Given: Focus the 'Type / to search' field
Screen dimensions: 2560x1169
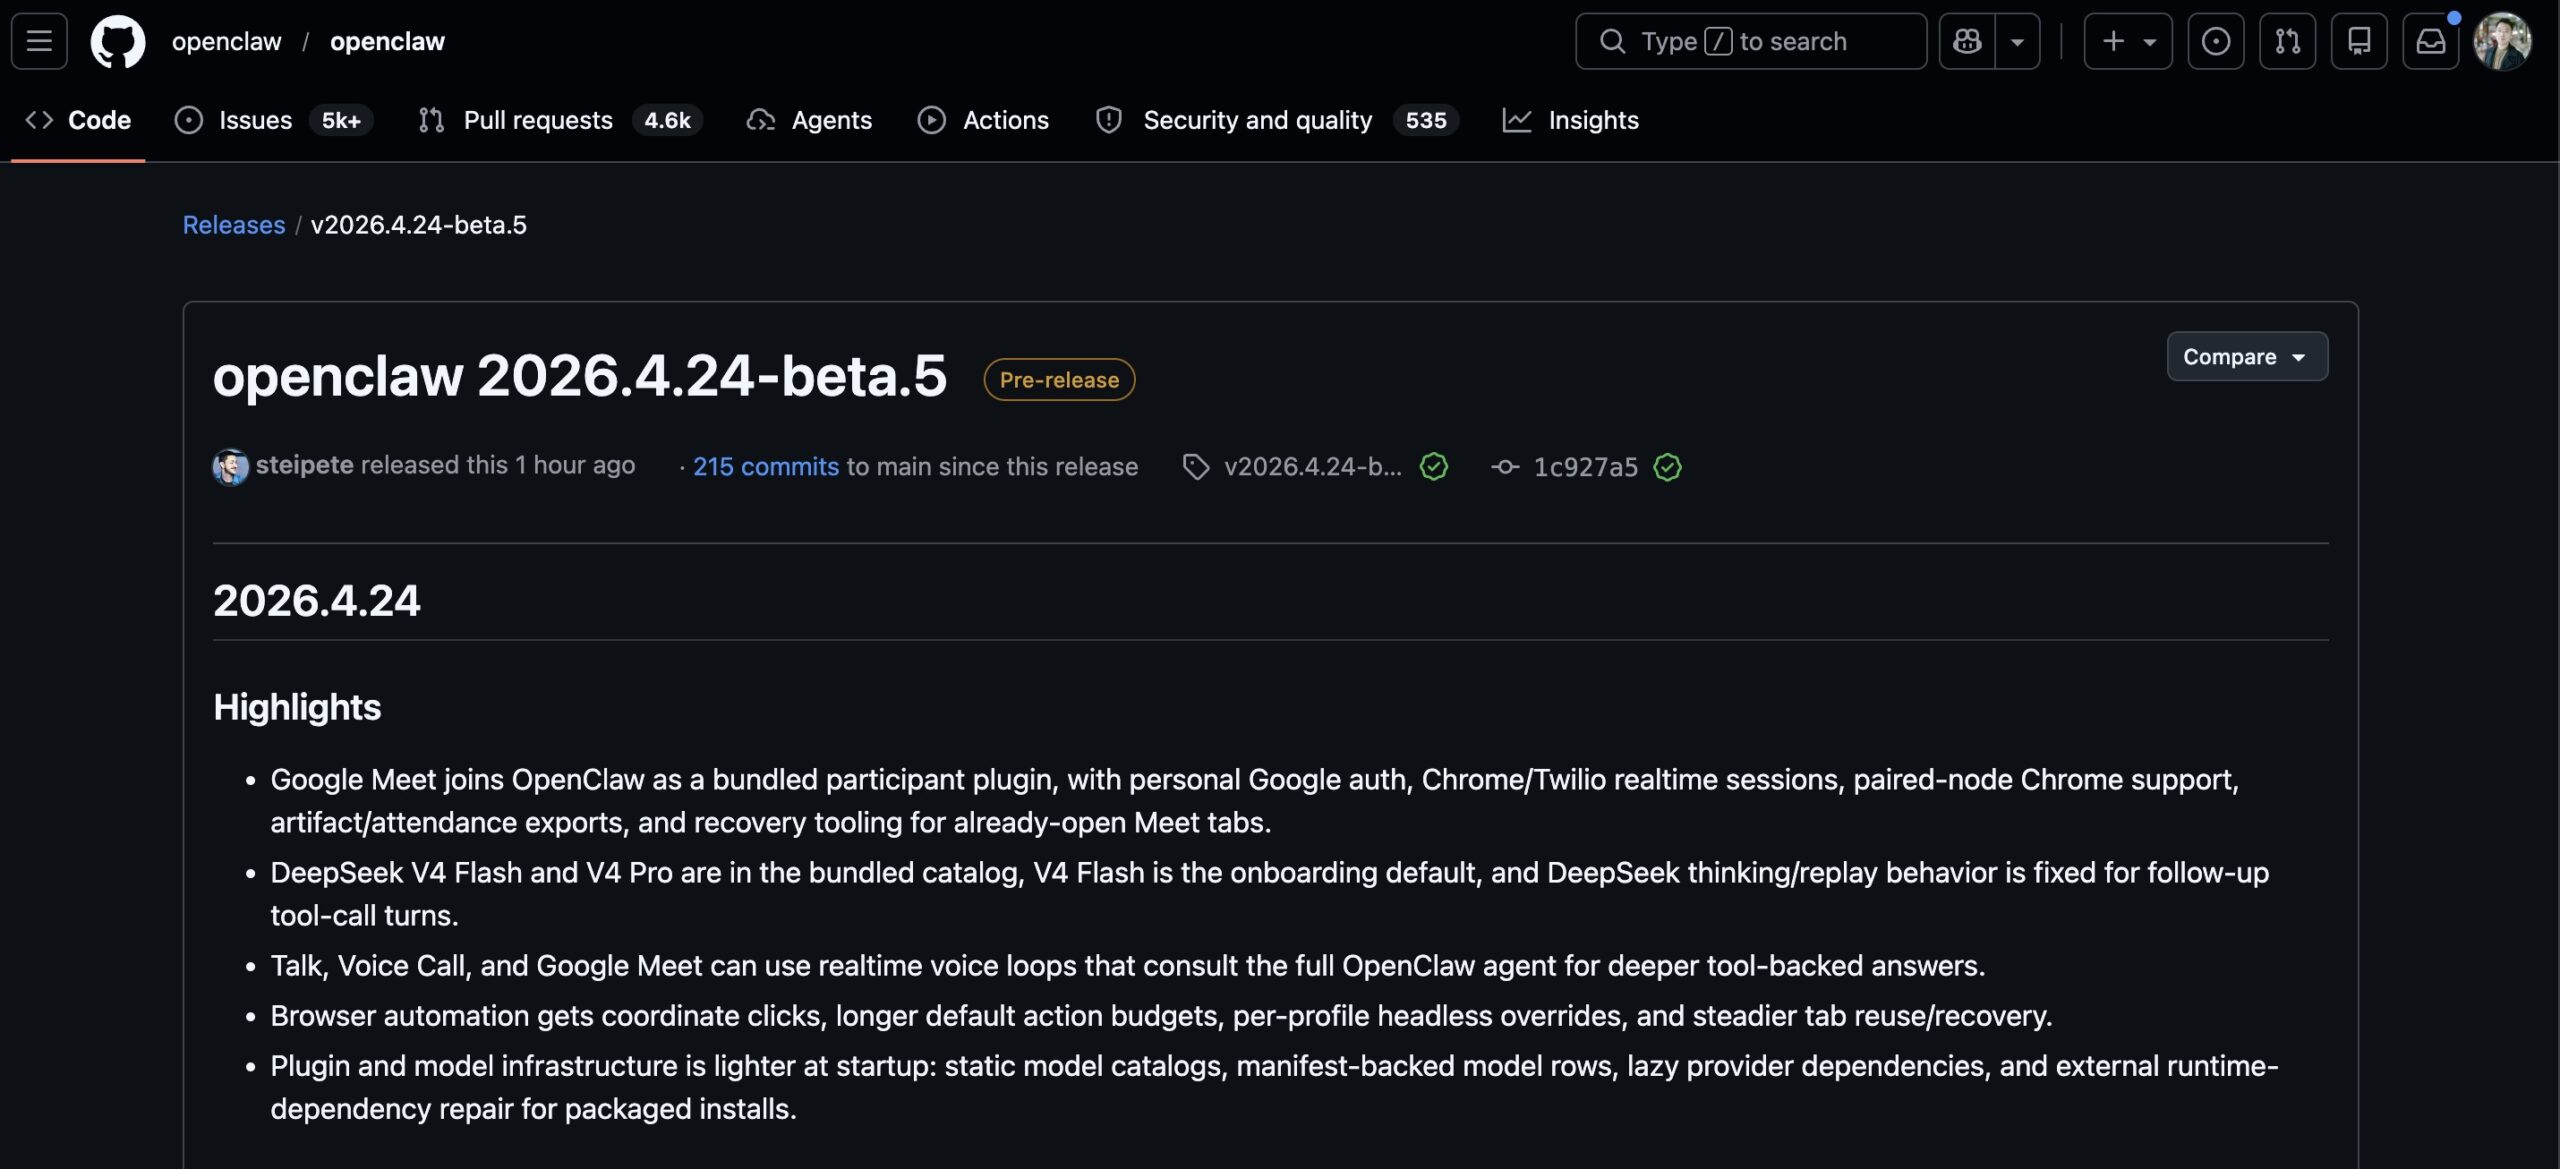Looking at the screenshot, I should click(x=1751, y=41).
